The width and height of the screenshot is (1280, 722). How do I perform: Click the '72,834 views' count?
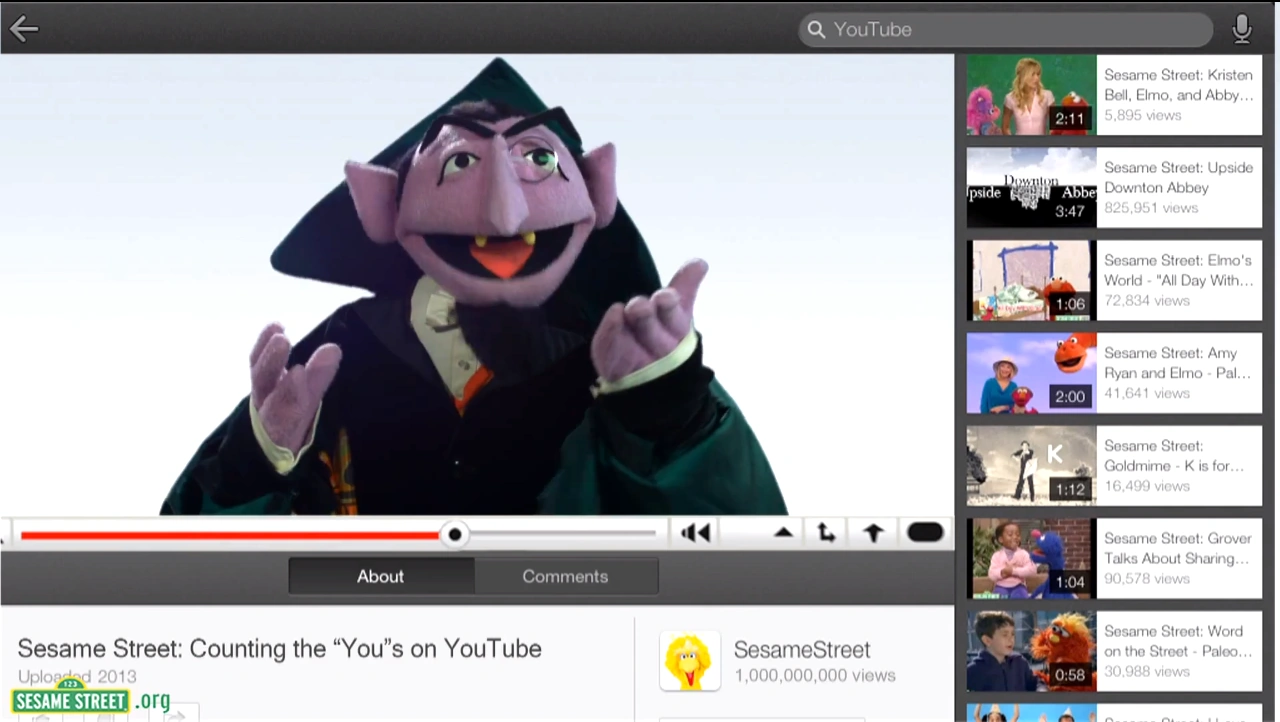coord(1147,300)
